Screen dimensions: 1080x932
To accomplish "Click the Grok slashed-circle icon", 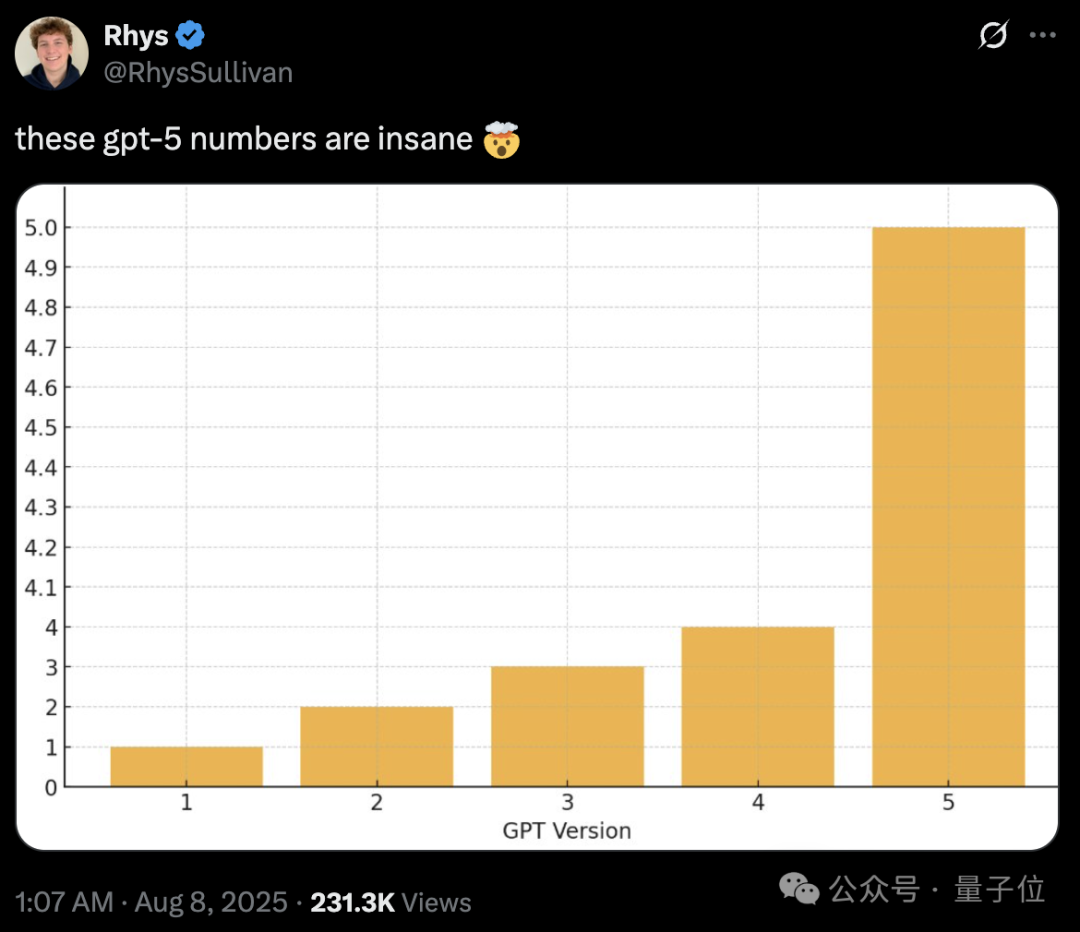I will tap(993, 36).
